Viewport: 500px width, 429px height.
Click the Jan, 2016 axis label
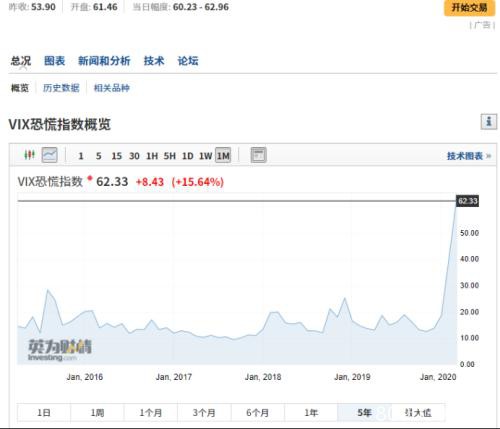click(85, 377)
